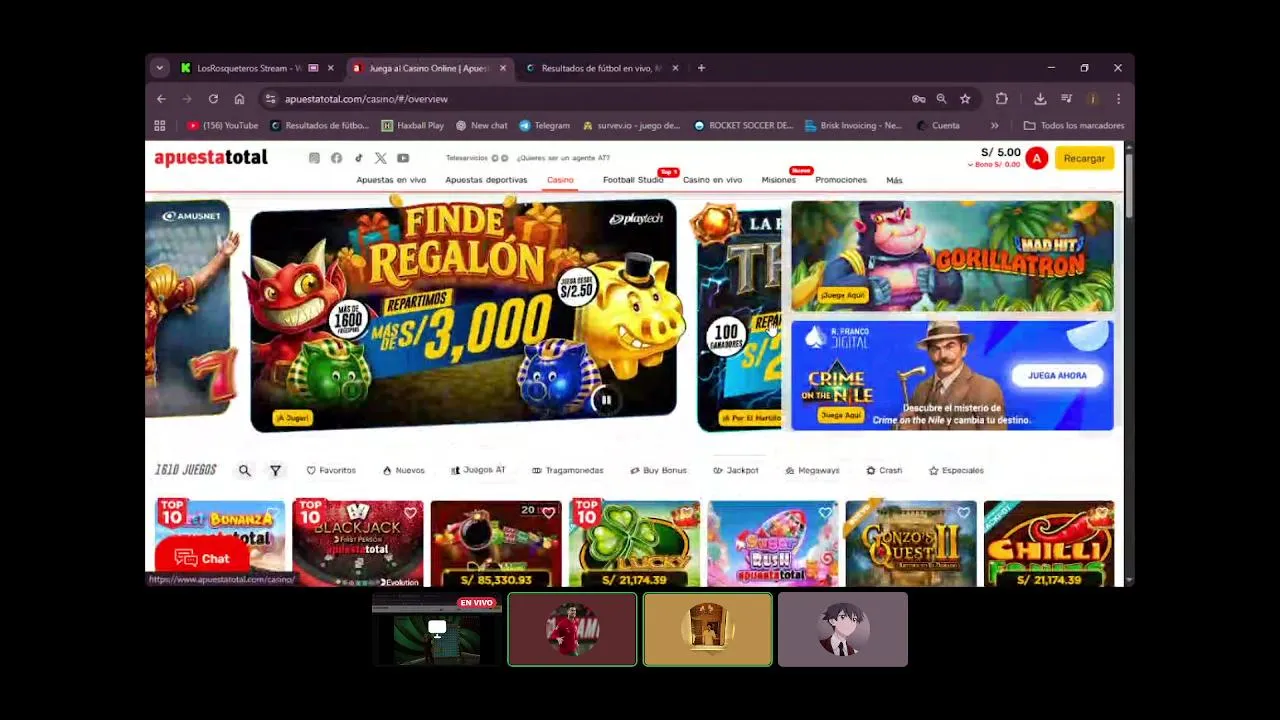Open the games filter funnel icon
Image resolution: width=1280 pixels, height=720 pixels.
(x=275, y=470)
